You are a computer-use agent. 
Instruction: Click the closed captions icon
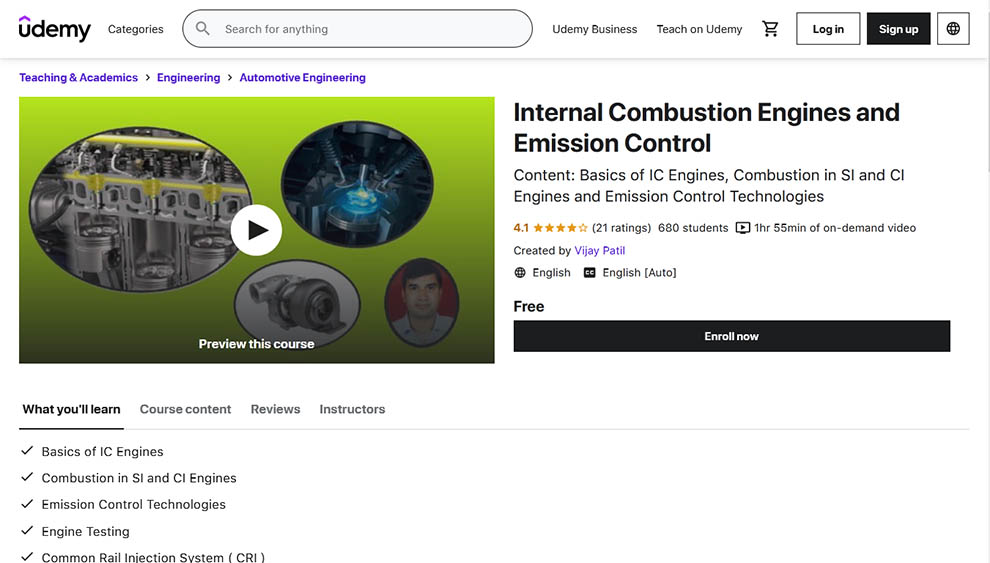click(x=589, y=273)
